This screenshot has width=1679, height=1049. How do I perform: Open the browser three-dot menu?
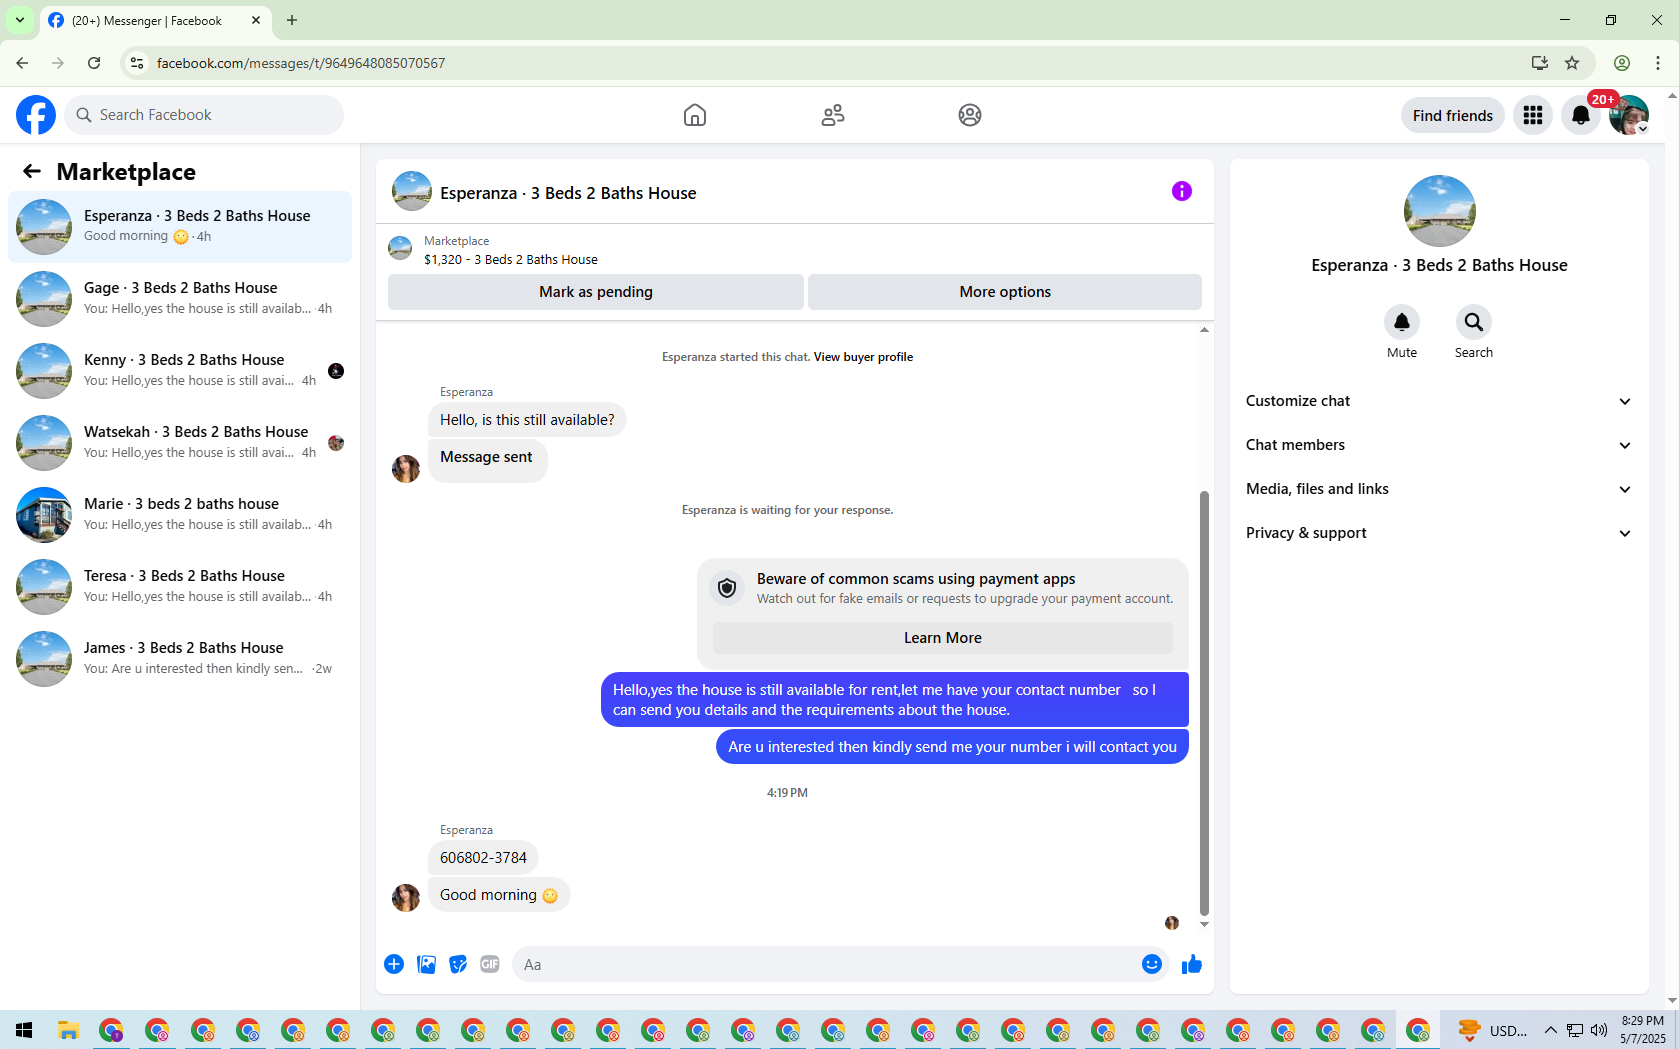point(1658,63)
